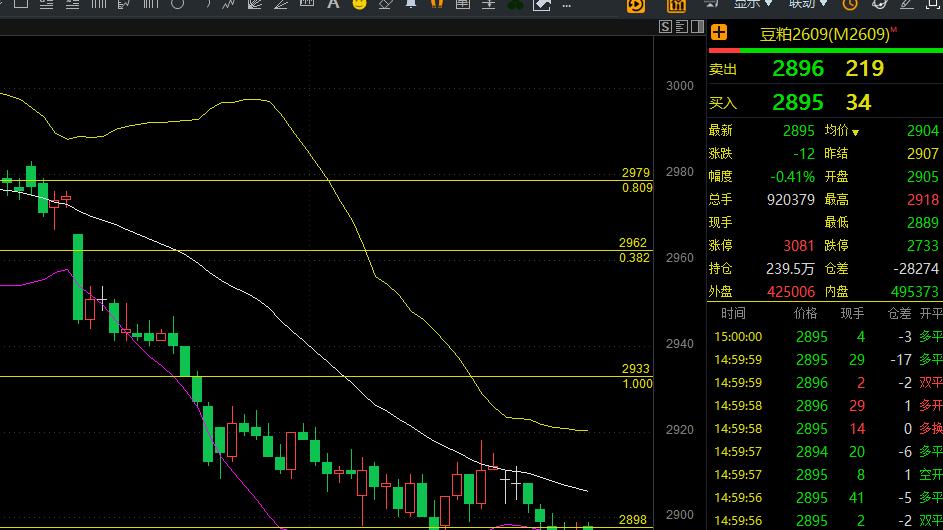Select the rectangle drawing tool
This screenshot has height=530, width=943.
click(x=21, y=4)
